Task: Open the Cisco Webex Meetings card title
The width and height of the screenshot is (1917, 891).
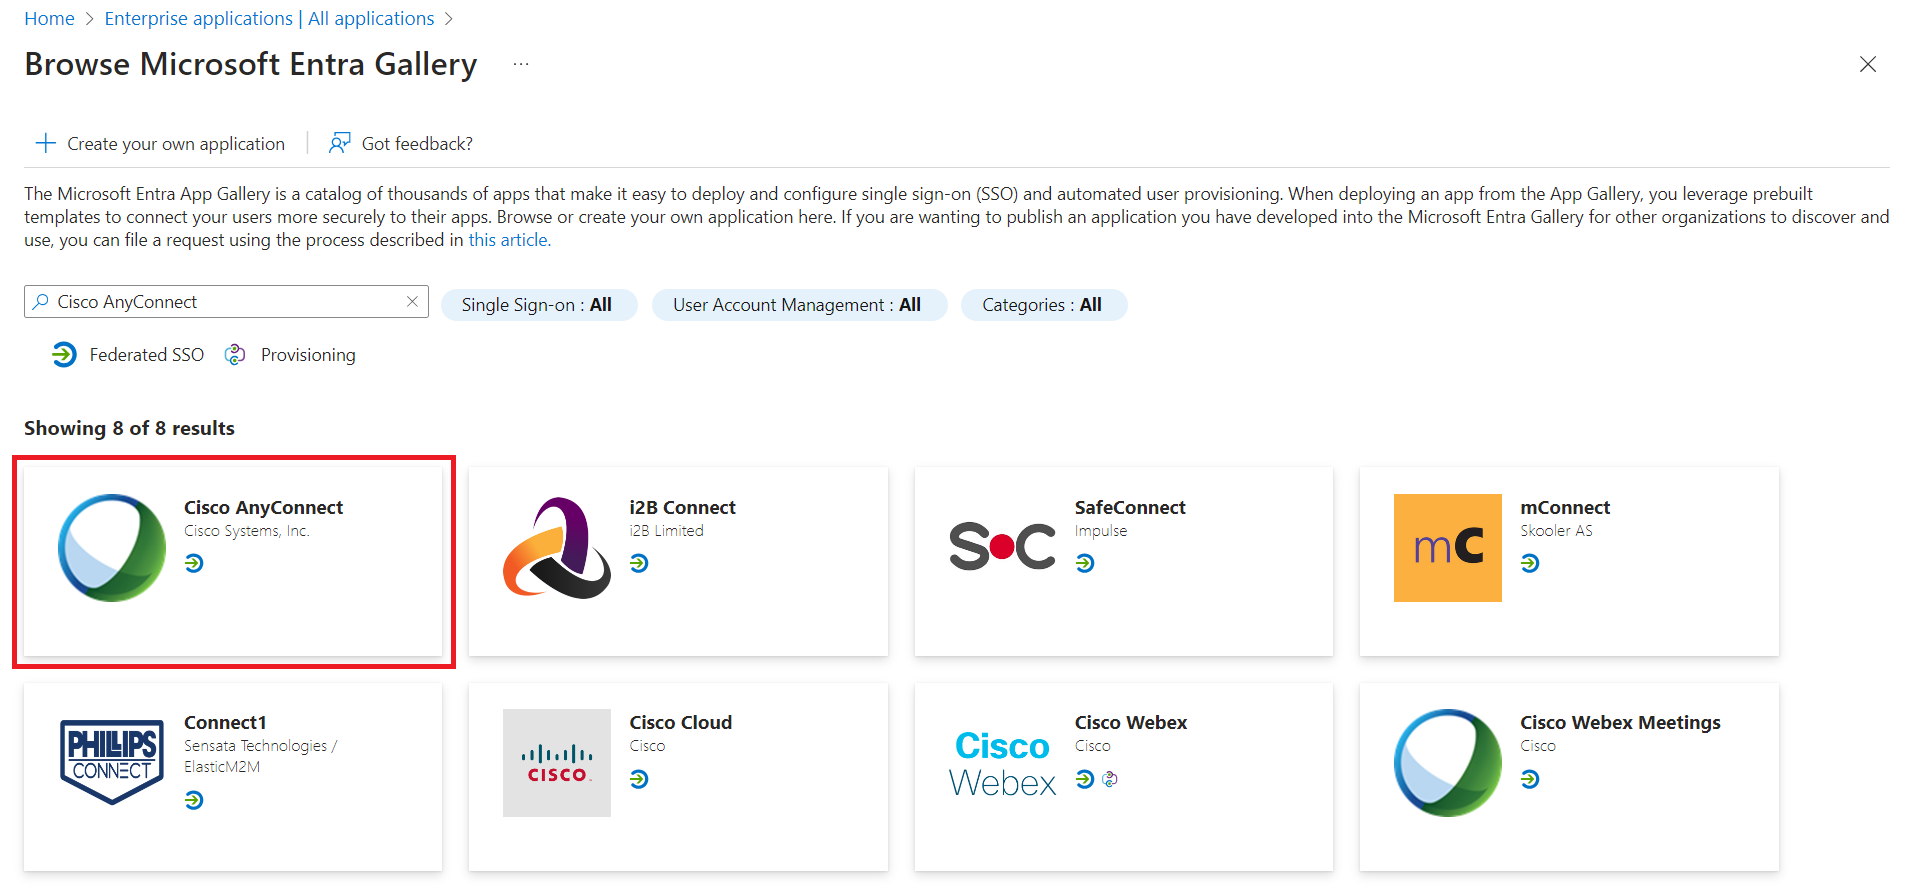Action: coord(1620,722)
